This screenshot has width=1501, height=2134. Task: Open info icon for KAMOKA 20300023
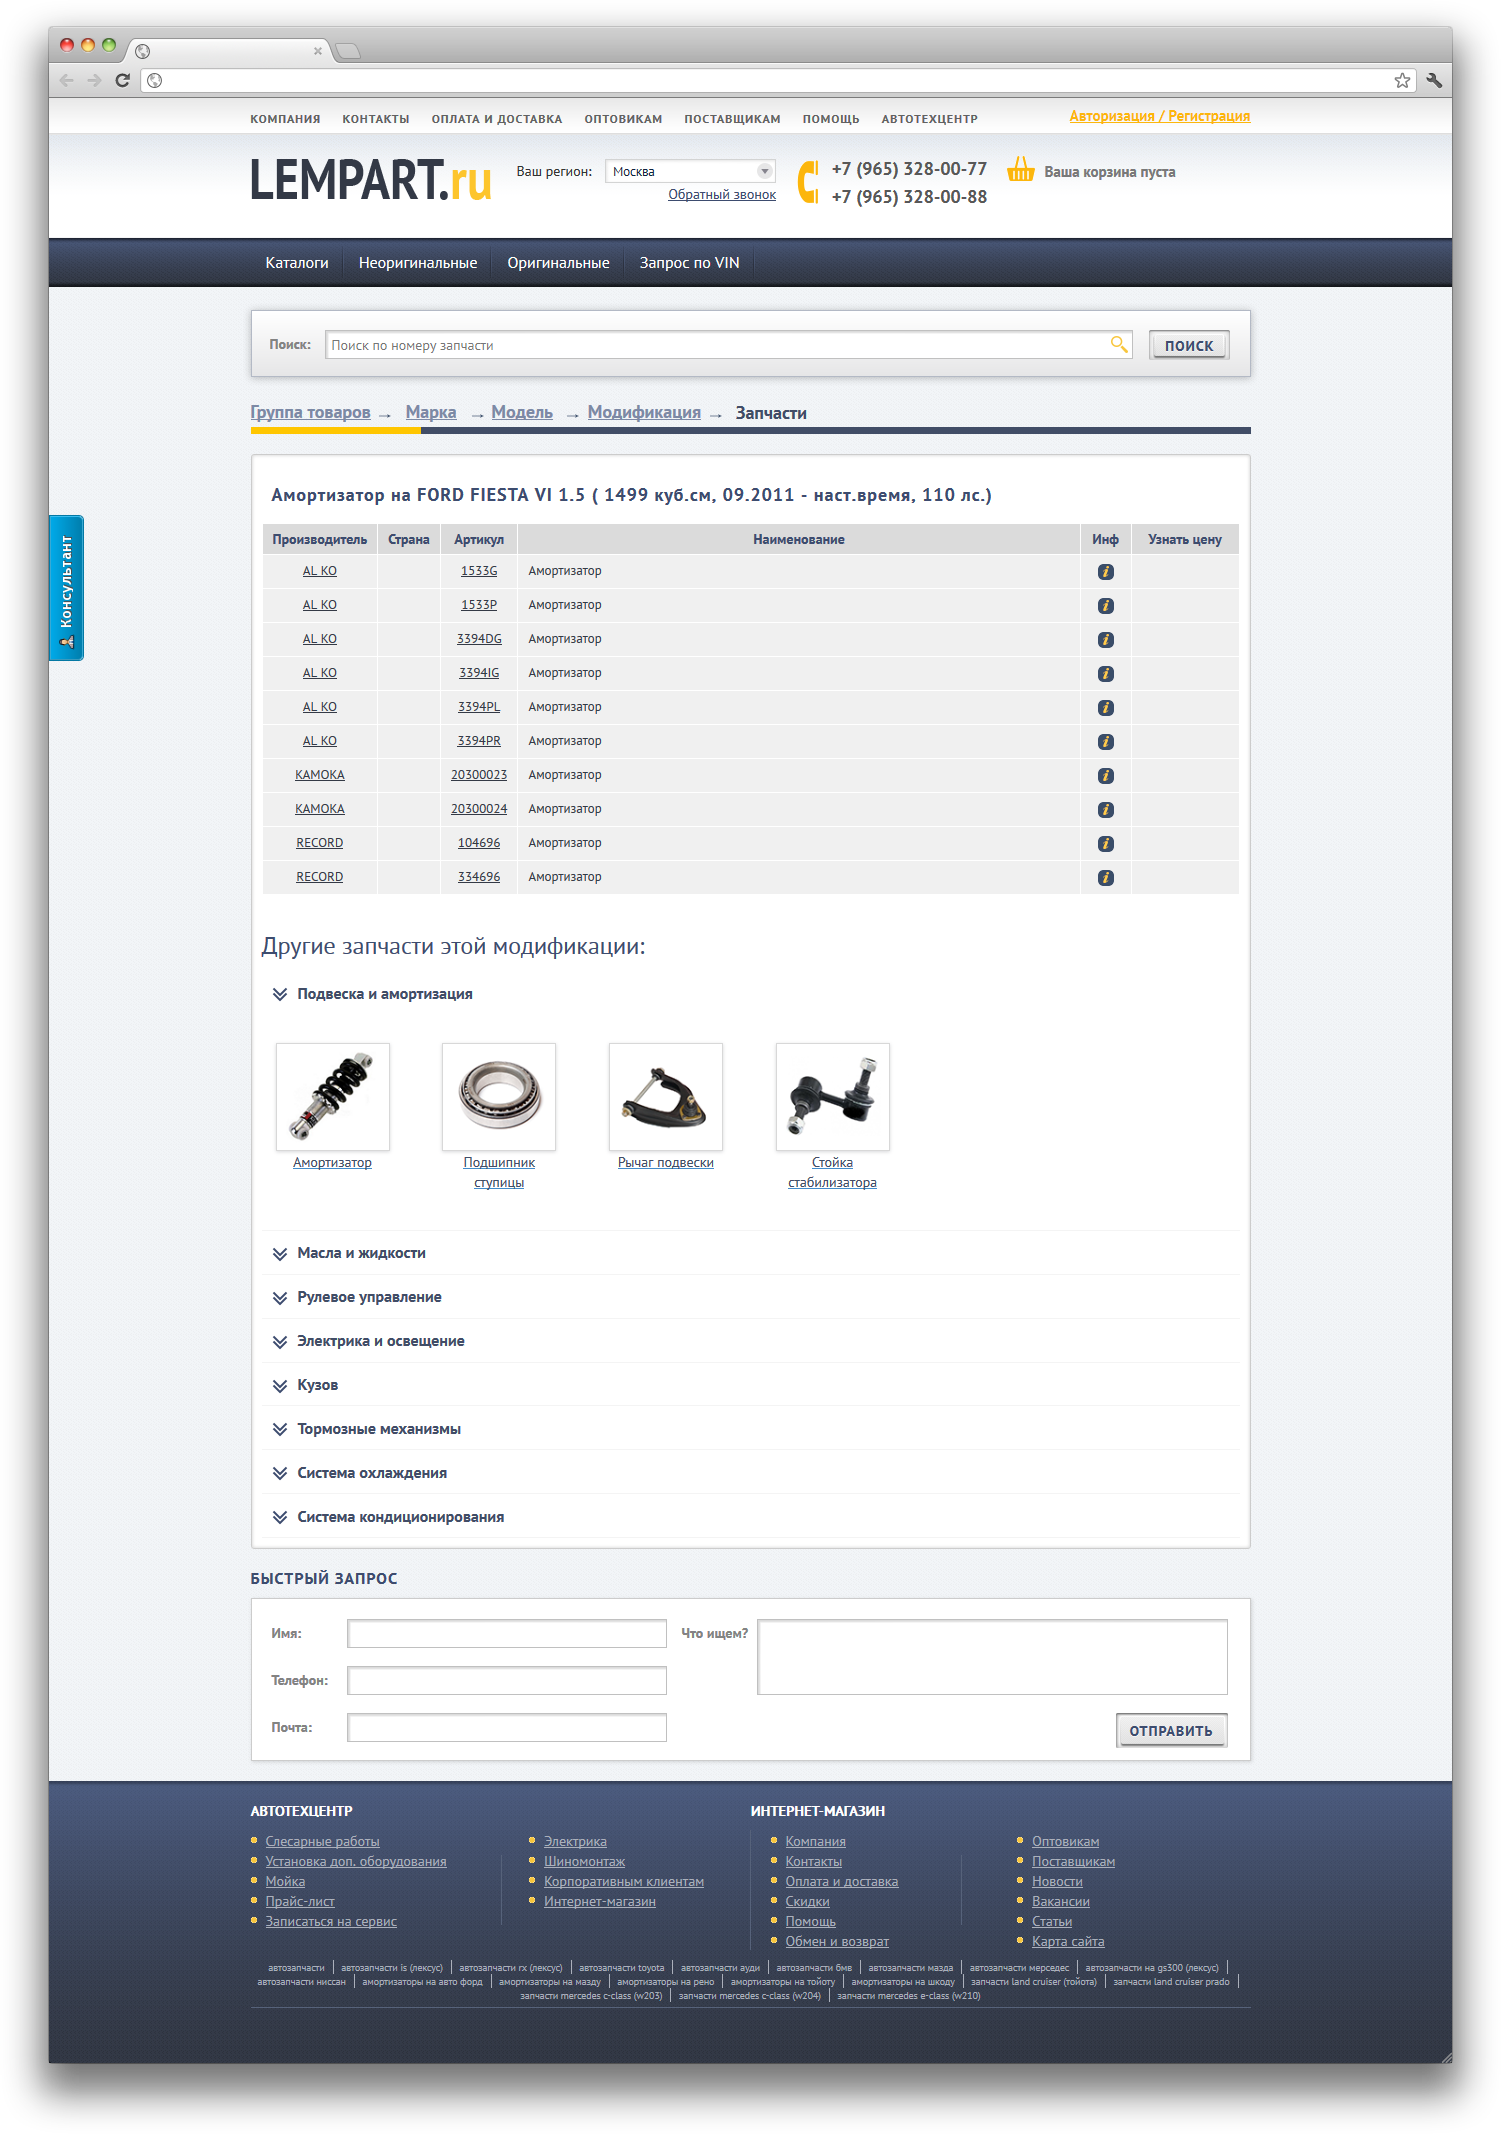(1105, 776)
